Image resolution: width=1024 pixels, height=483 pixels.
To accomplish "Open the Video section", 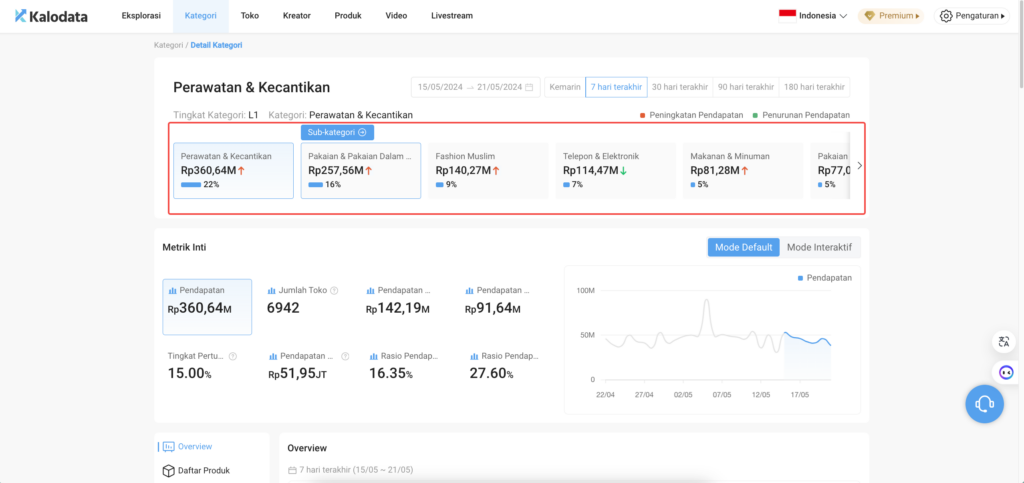I will coord(396,16).
